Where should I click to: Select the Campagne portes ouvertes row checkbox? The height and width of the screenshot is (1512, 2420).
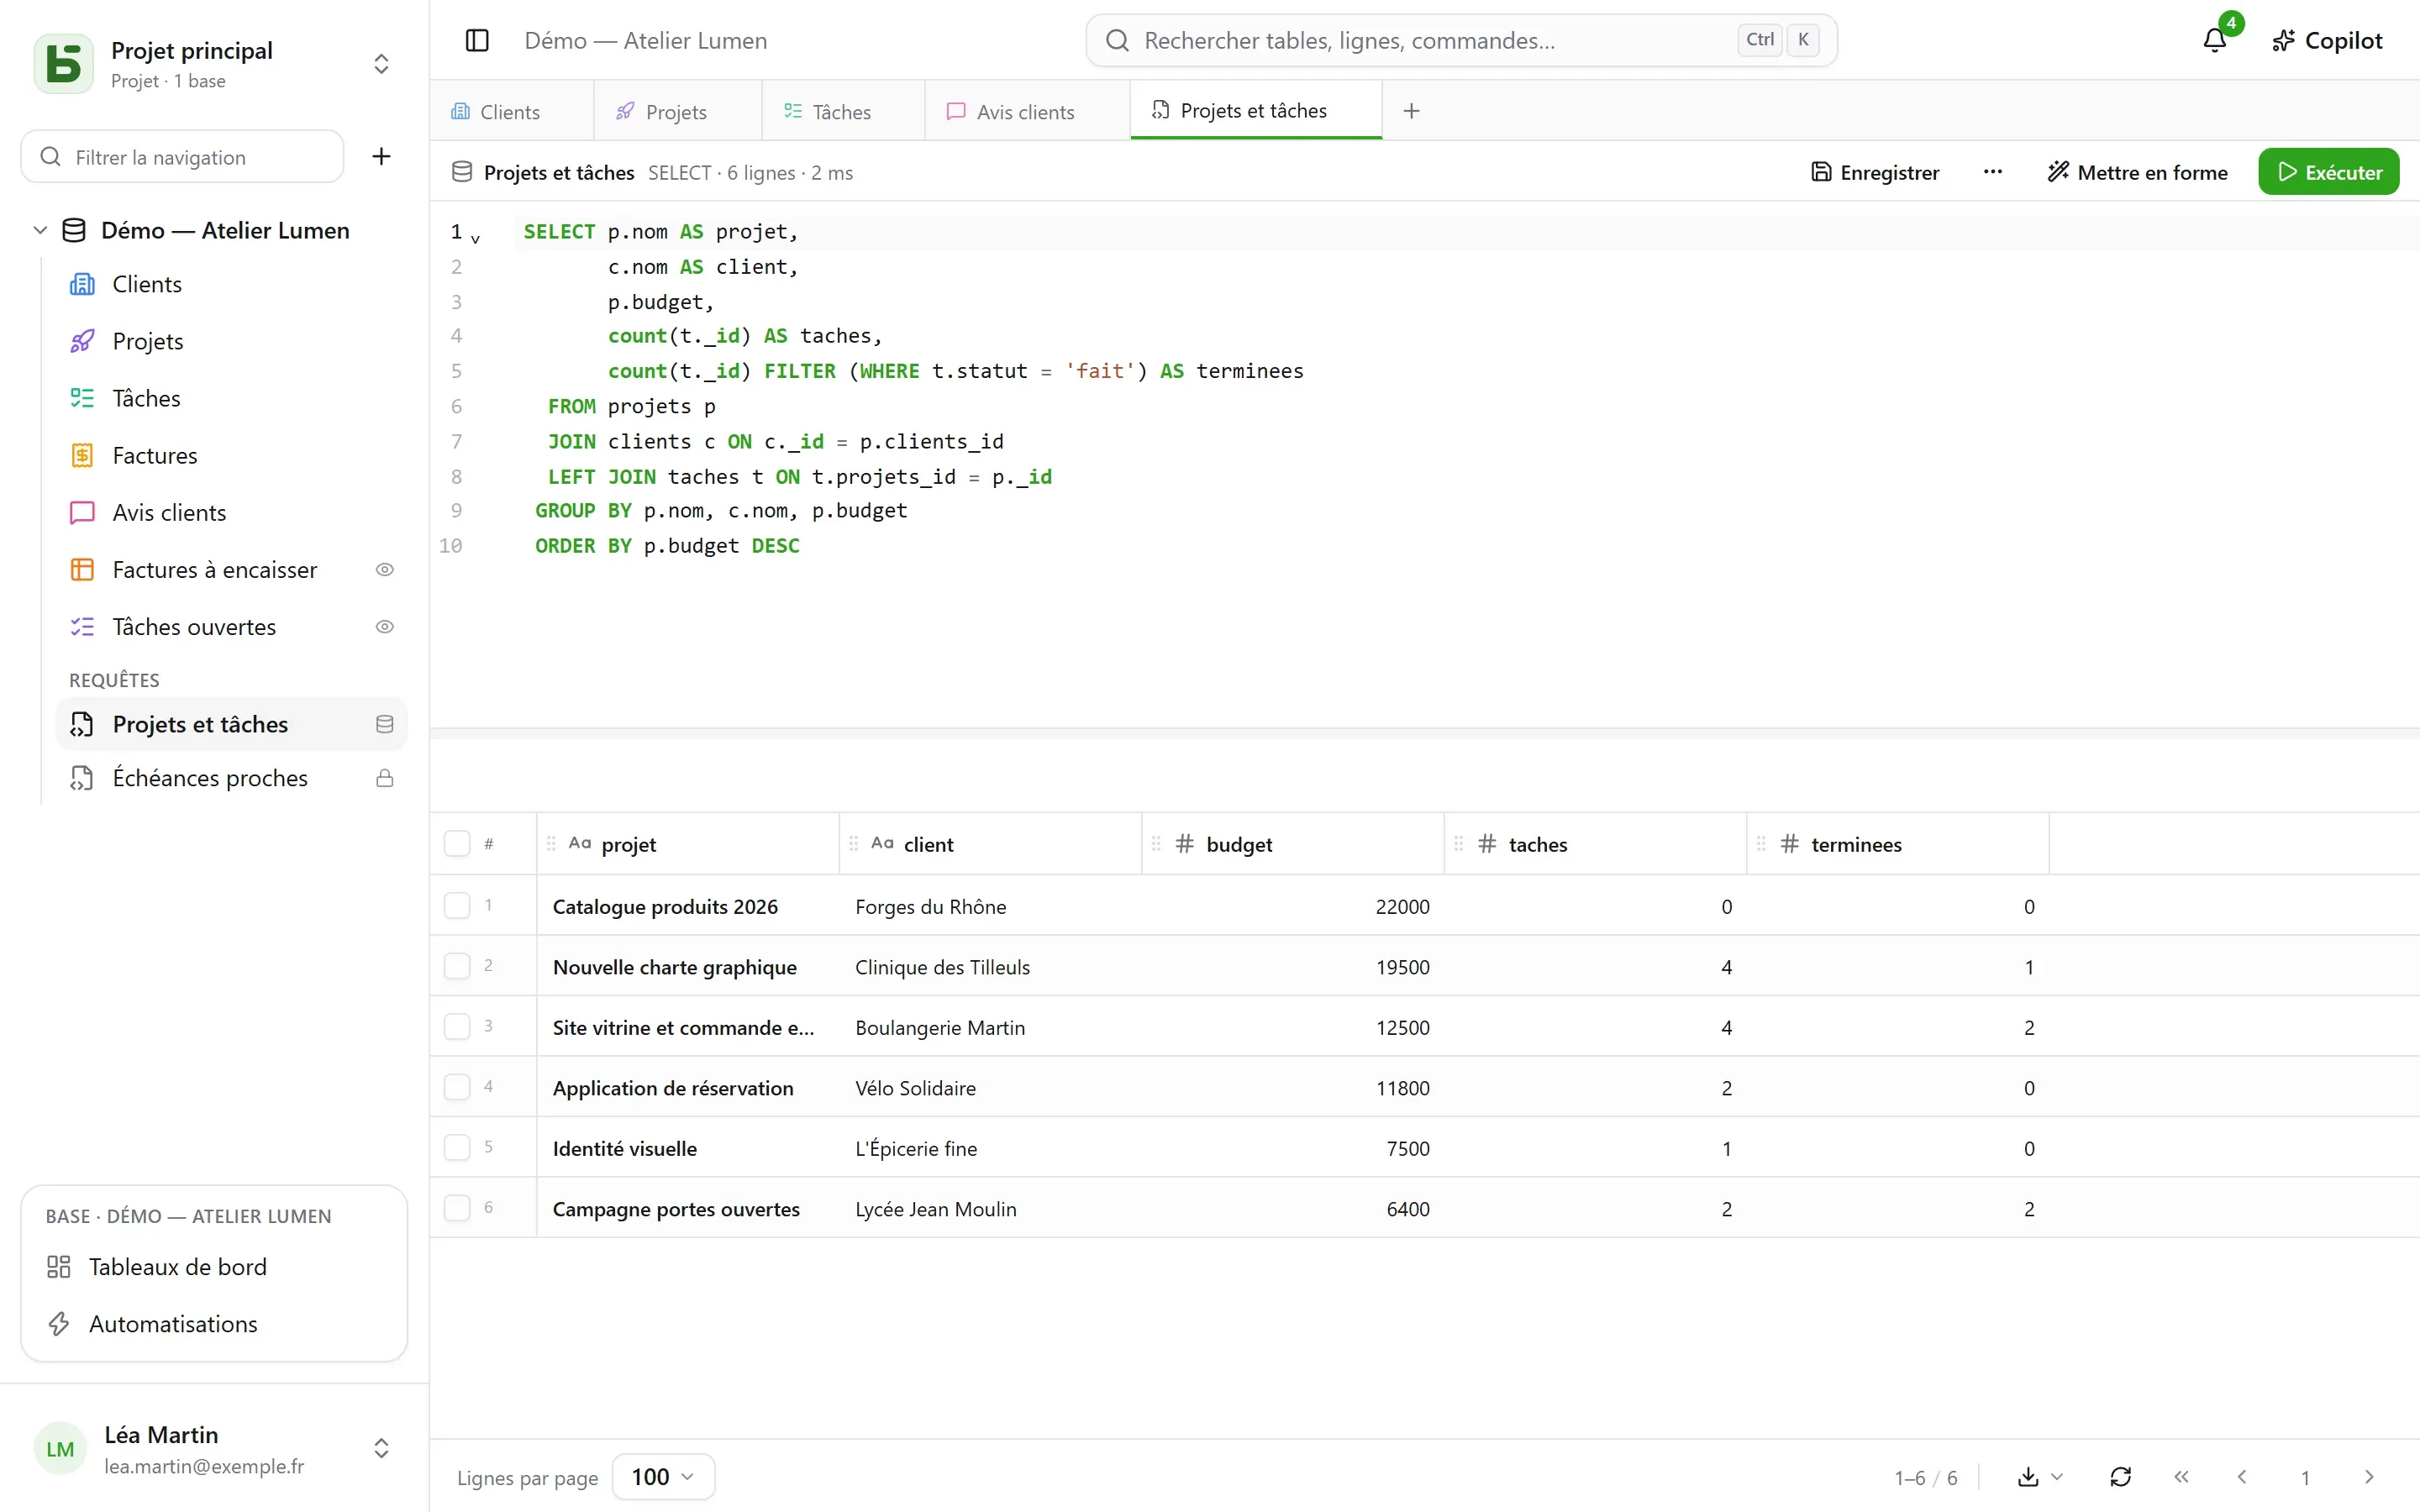pos(457,1207)
